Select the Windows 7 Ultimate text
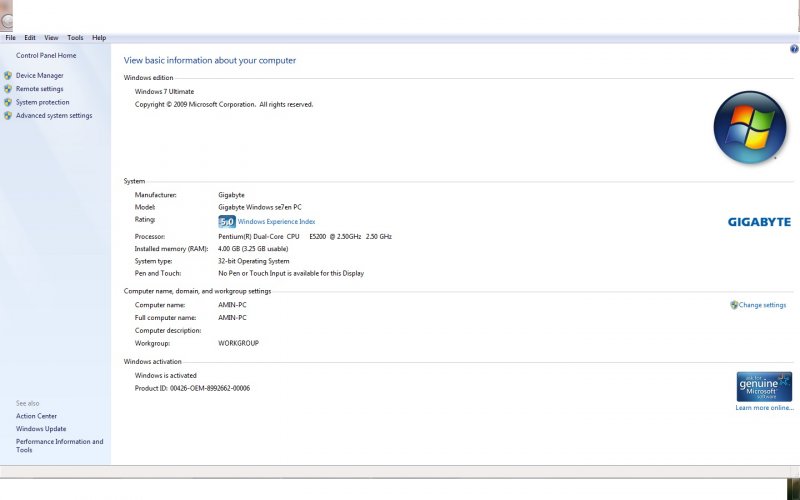The image size is (800, 500). click(x=164, y=92)
